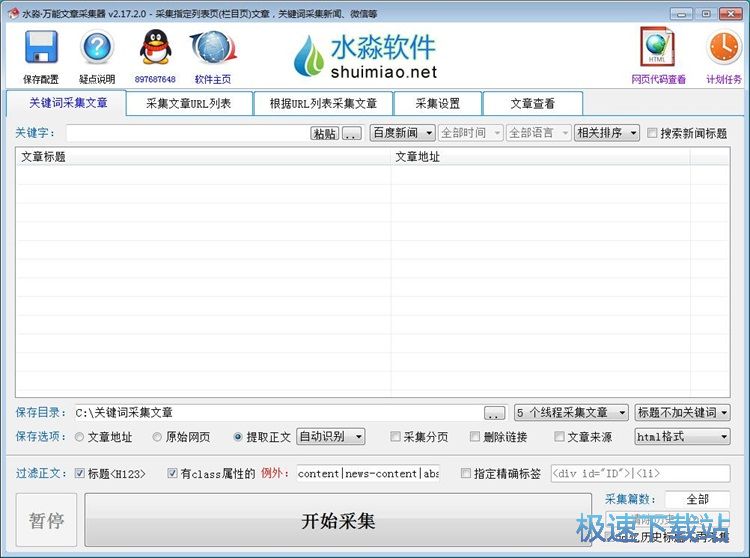Open the software homepage globe icon
Viewport: 750px width, 558px height.
point(213,47)
